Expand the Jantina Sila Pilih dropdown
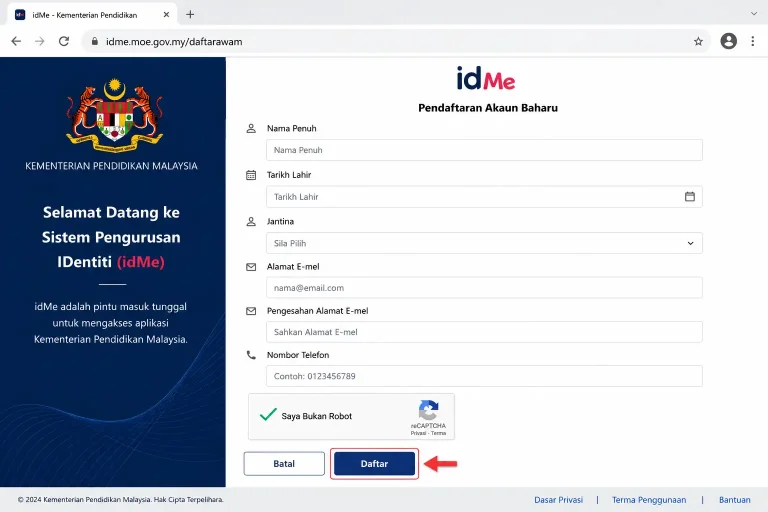The image size is (768, 512). pyautogui.click(x=484, y=243)
